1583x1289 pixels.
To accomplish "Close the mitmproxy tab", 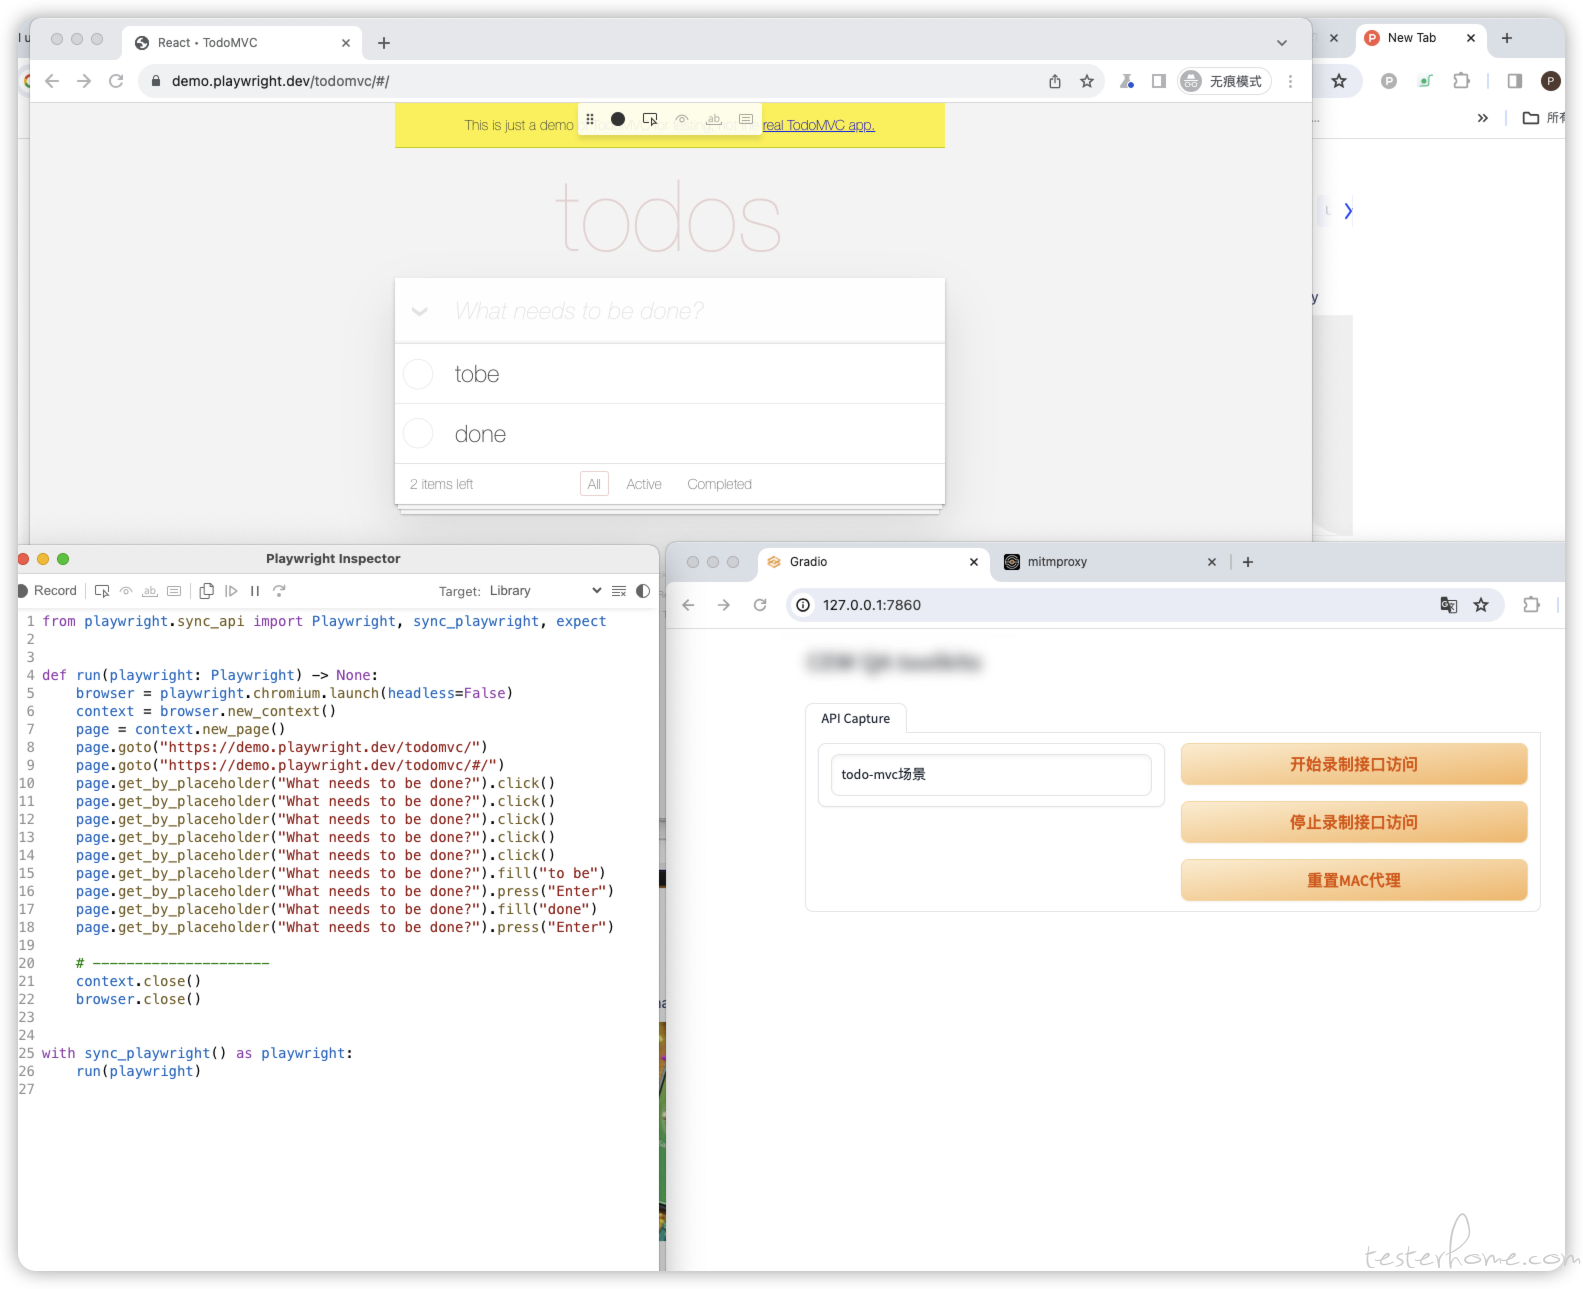I will point(1212,562).
